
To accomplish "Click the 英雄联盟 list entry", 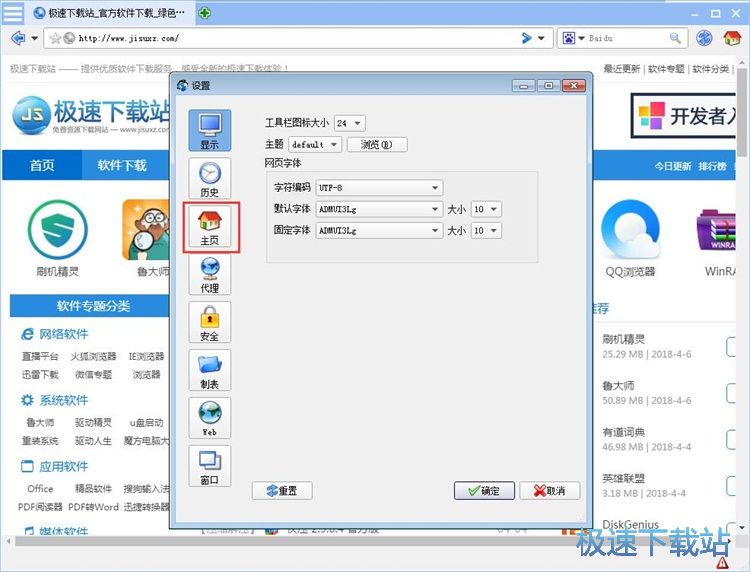I will pos(623,478).
